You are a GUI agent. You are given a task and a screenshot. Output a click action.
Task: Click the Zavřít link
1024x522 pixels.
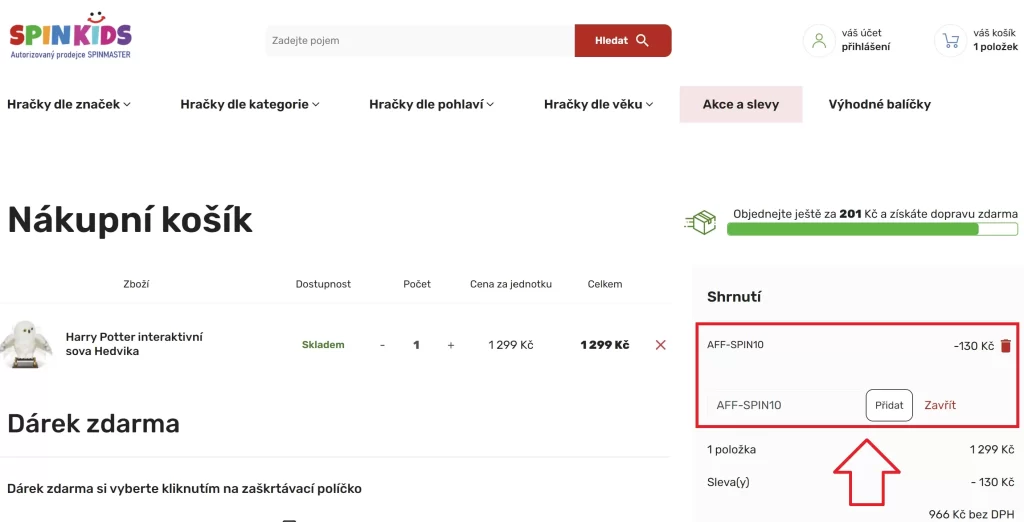point(940,405)
